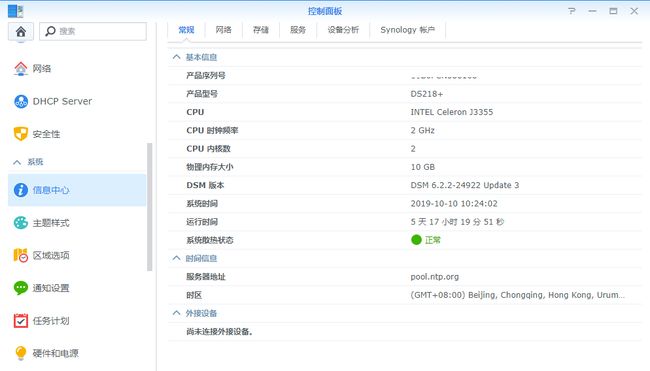Collapse the 时间信息 section

(x=177, y=258)
